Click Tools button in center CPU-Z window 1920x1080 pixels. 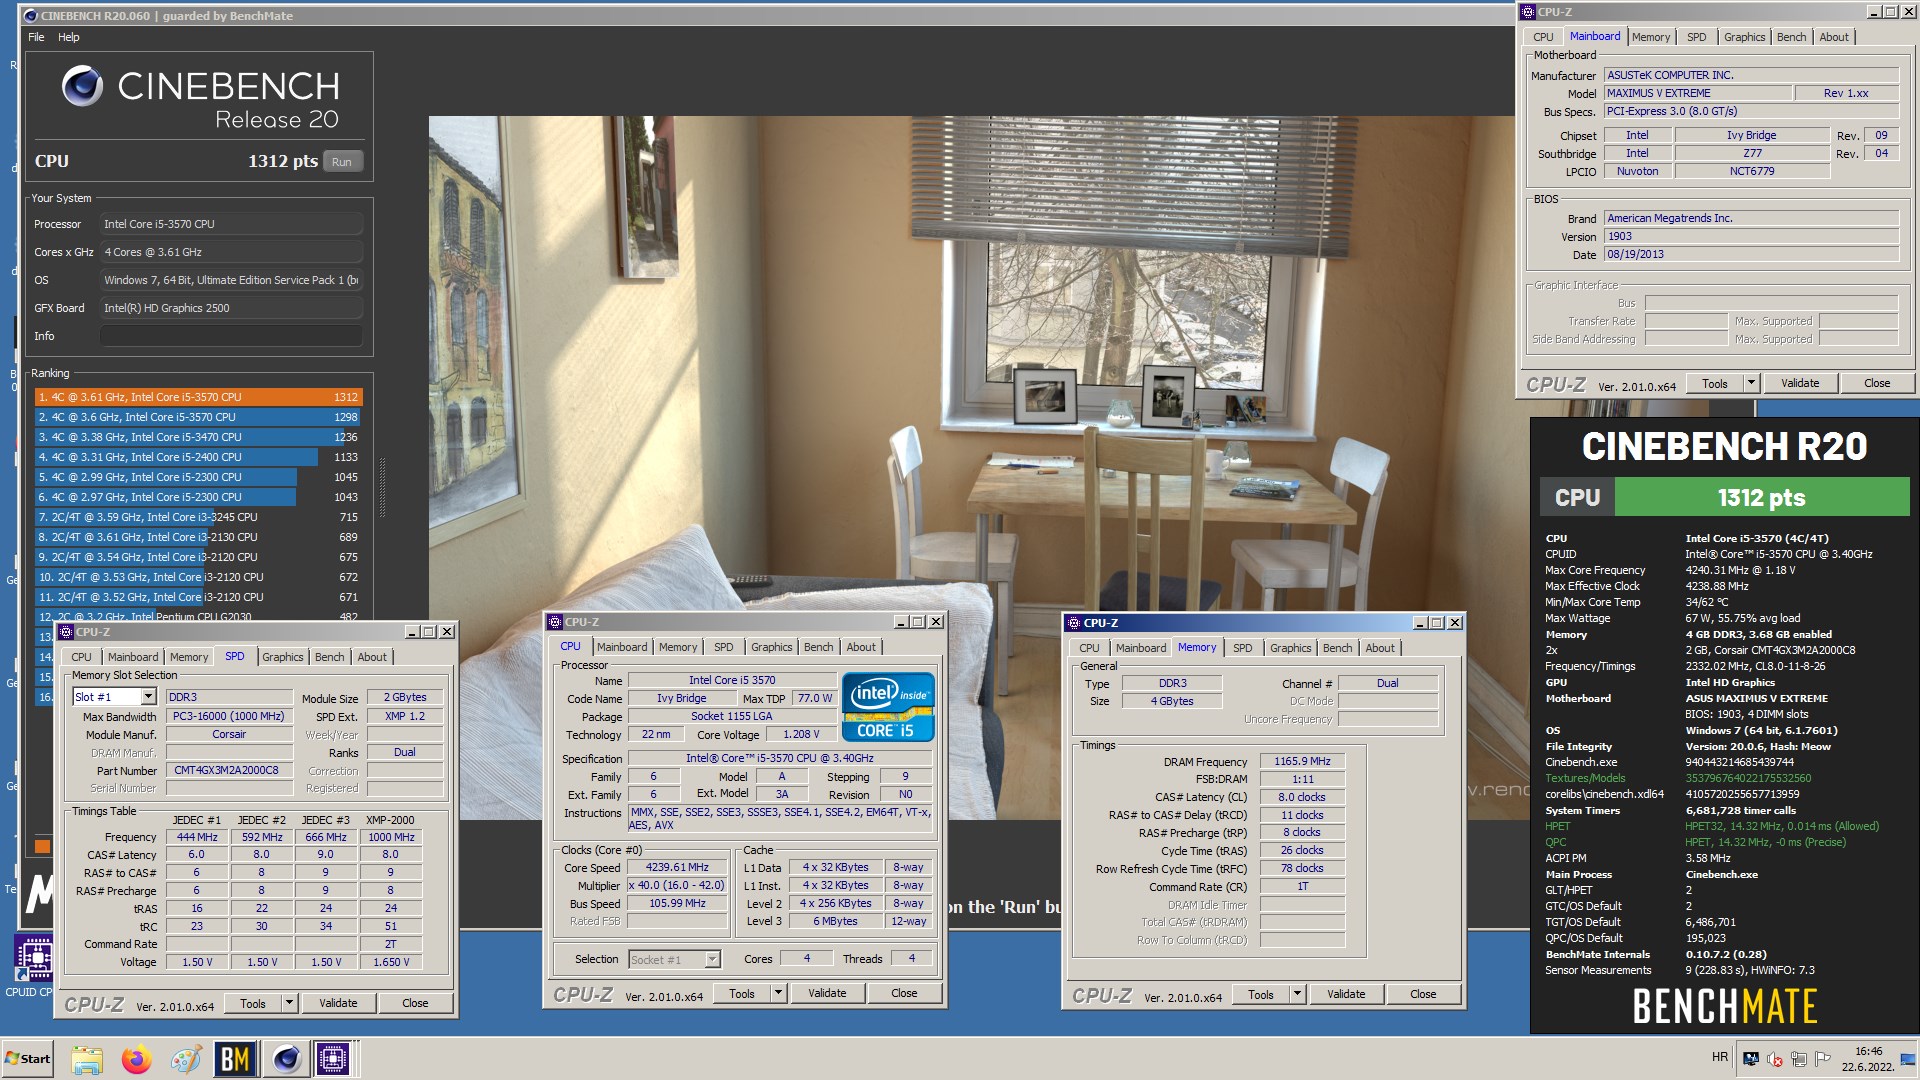point(742,993)
